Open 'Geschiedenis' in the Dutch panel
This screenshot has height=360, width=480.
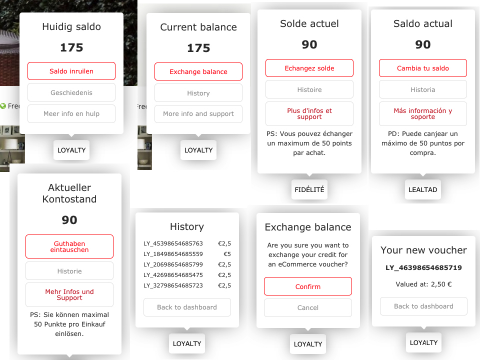[71, 92]
